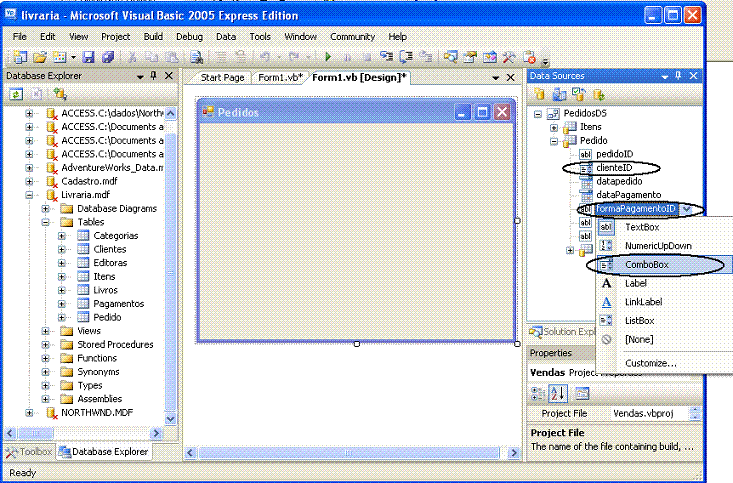Expand the Stored Procedures folder
Screen dimensions: 733x483
click(45, 345)
